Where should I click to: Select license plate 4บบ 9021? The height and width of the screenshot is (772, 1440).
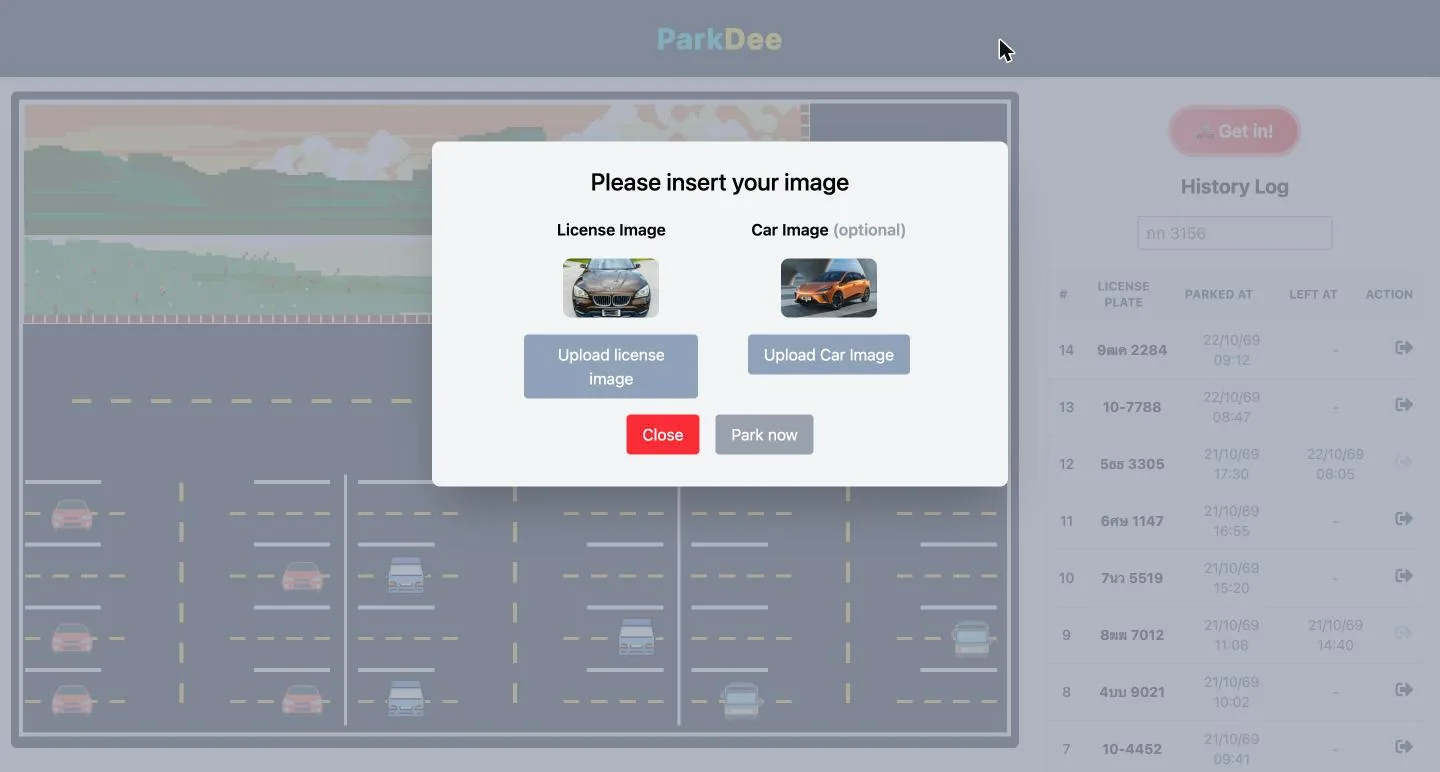click(x=1132, y=692)
